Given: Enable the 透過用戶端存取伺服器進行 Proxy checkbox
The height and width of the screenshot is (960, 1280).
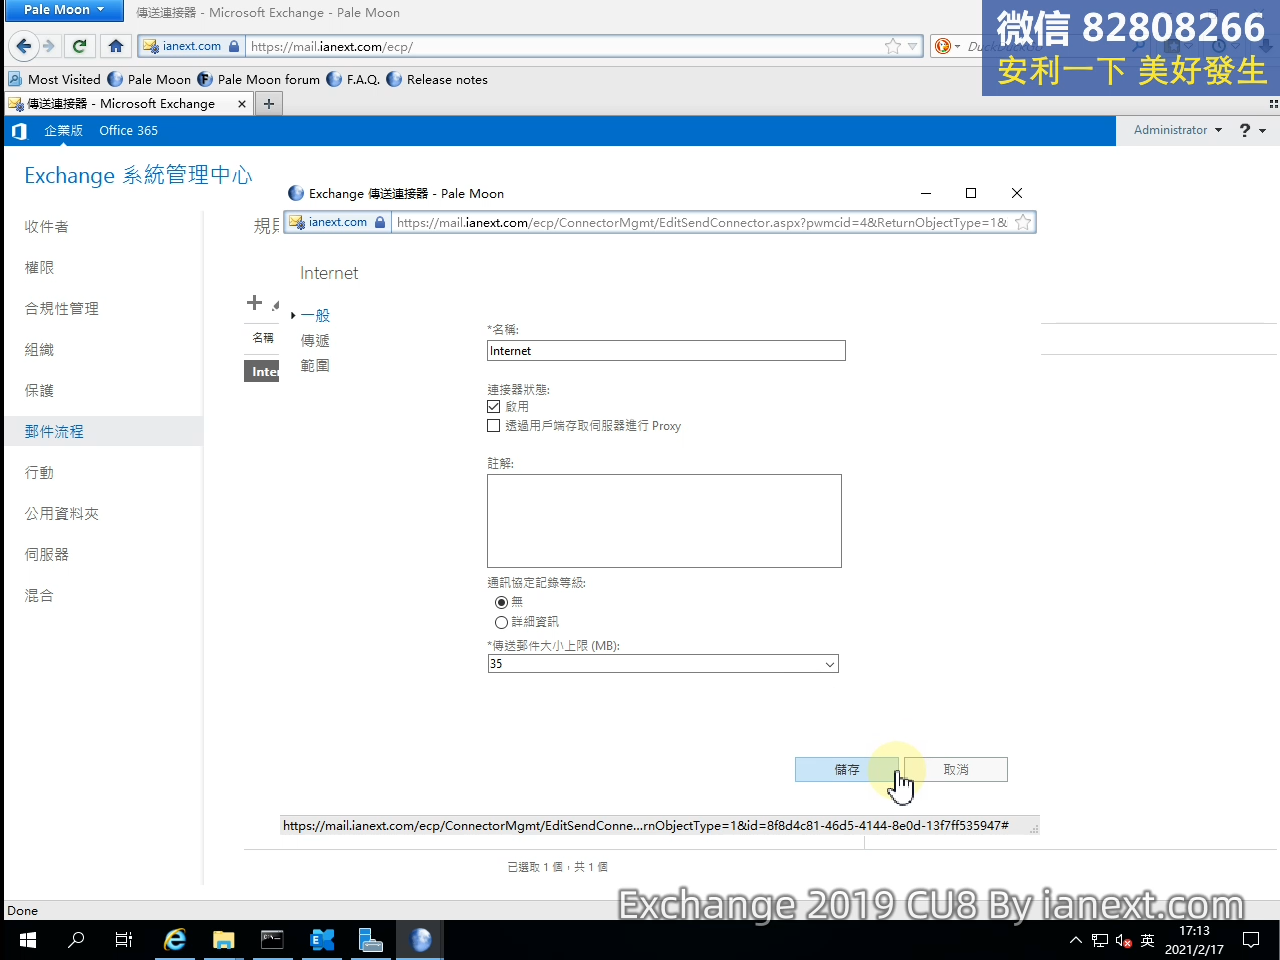Looking at the screenshot, I should pos(493,426).
